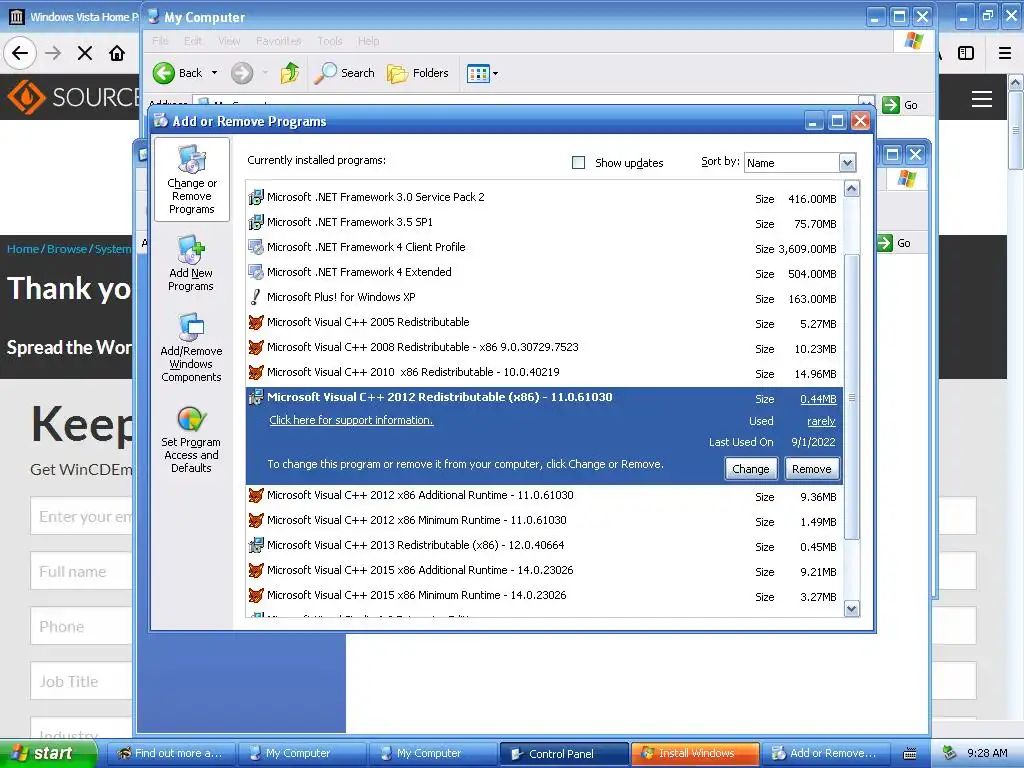Click here for support information link
Image resolution: width=1024 pixels, height=768 pixels.
(x=351, y=420)
